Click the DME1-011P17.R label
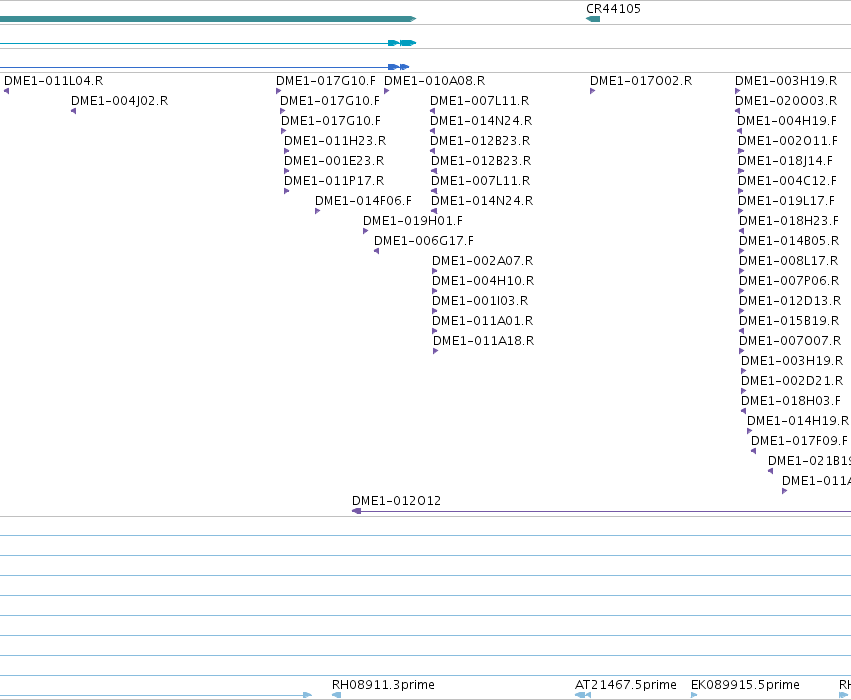This screenshot has width=851, height=700. pos(334,181)
